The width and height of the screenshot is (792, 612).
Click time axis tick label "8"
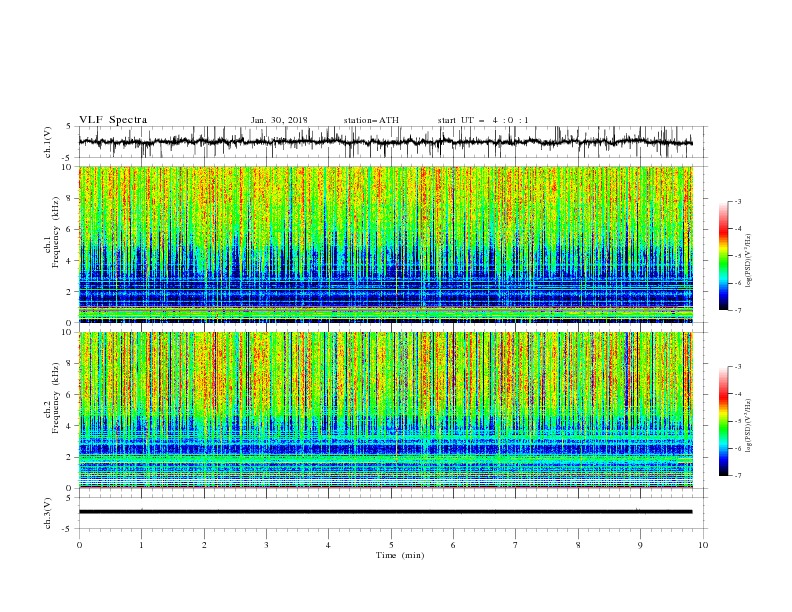(x=578, y=545)
